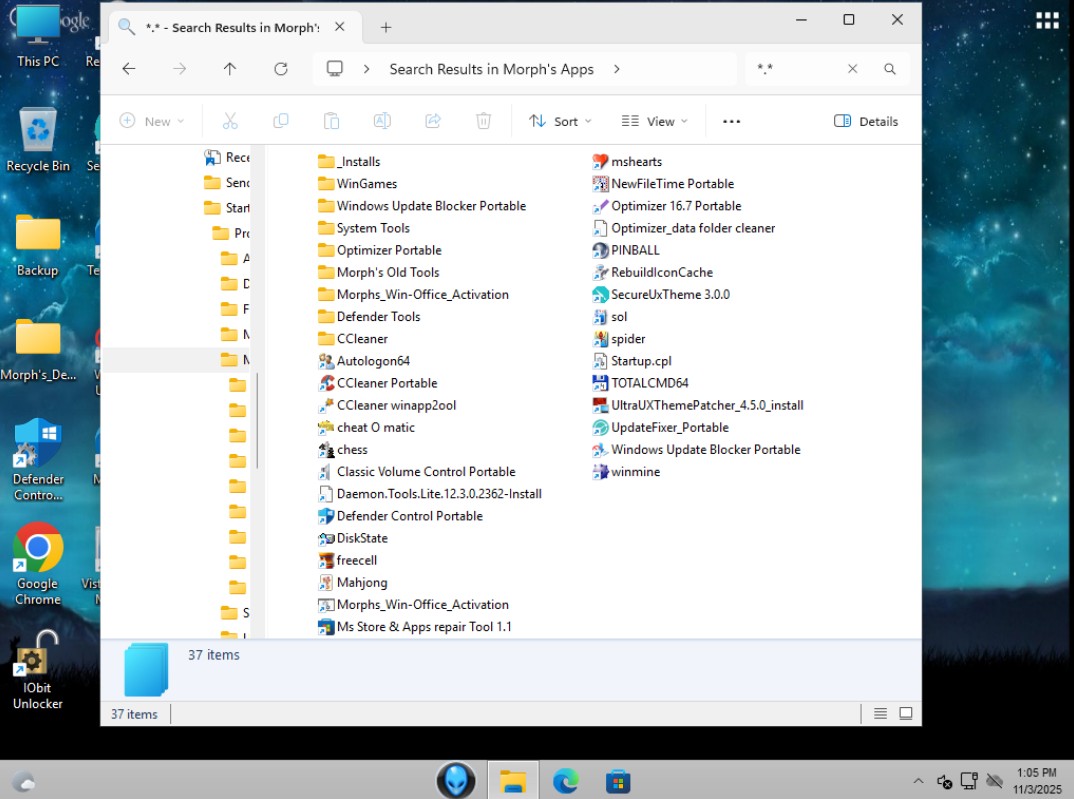Open the PINBALL game file
Viewport: 1074px width, 799px height.
tap(635, 250)
